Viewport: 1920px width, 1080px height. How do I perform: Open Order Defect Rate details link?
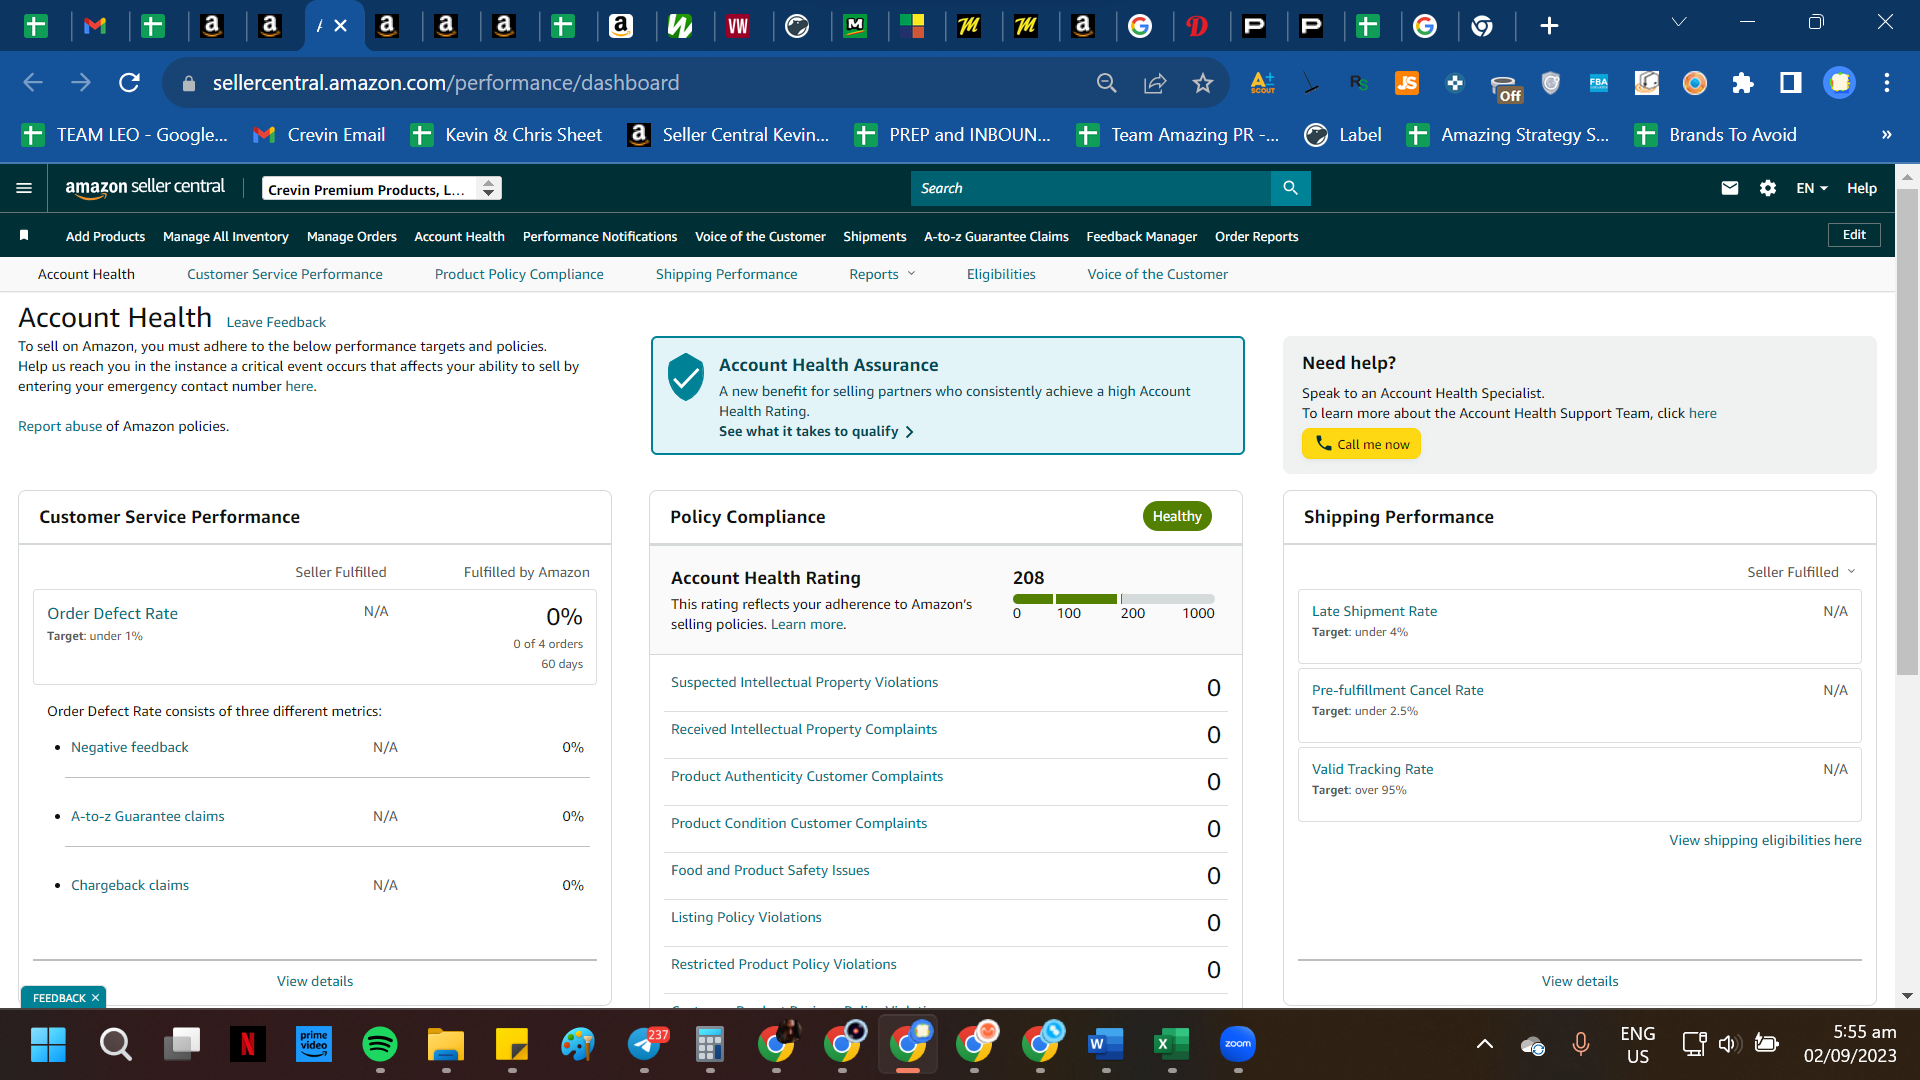[112, 613]
